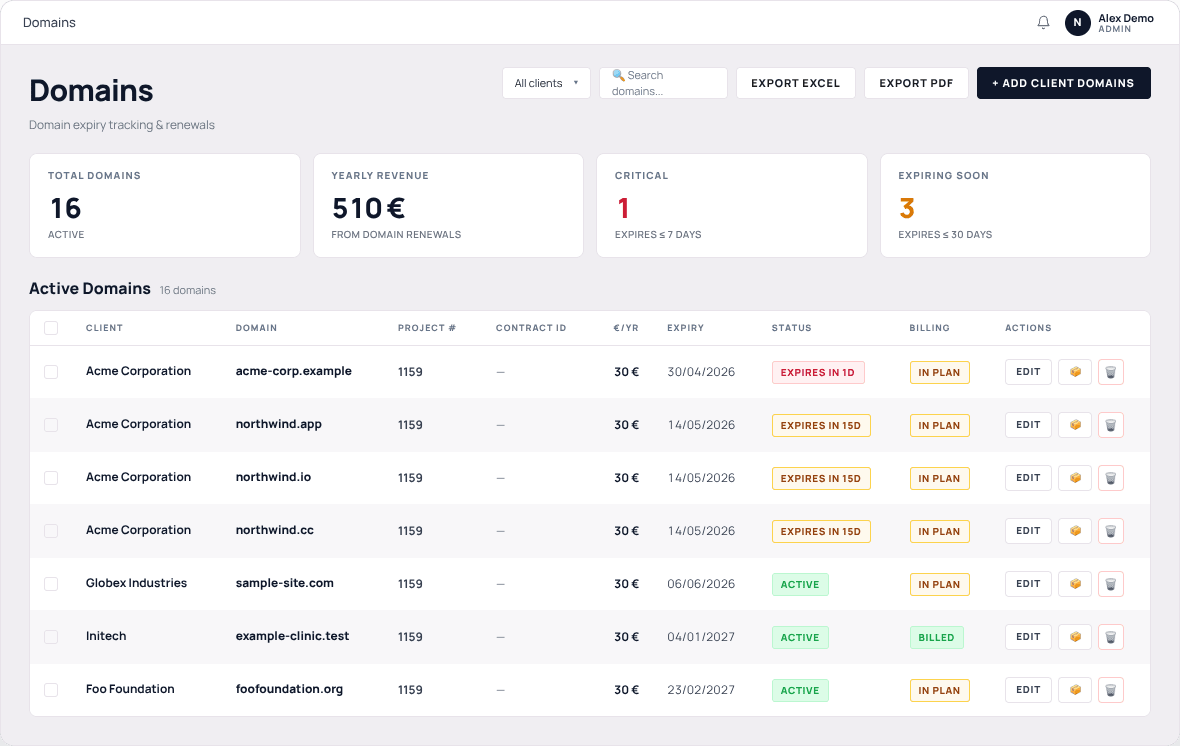
Task: Edit the sample-site.com domain
Action: click(x=1028, y=583)
